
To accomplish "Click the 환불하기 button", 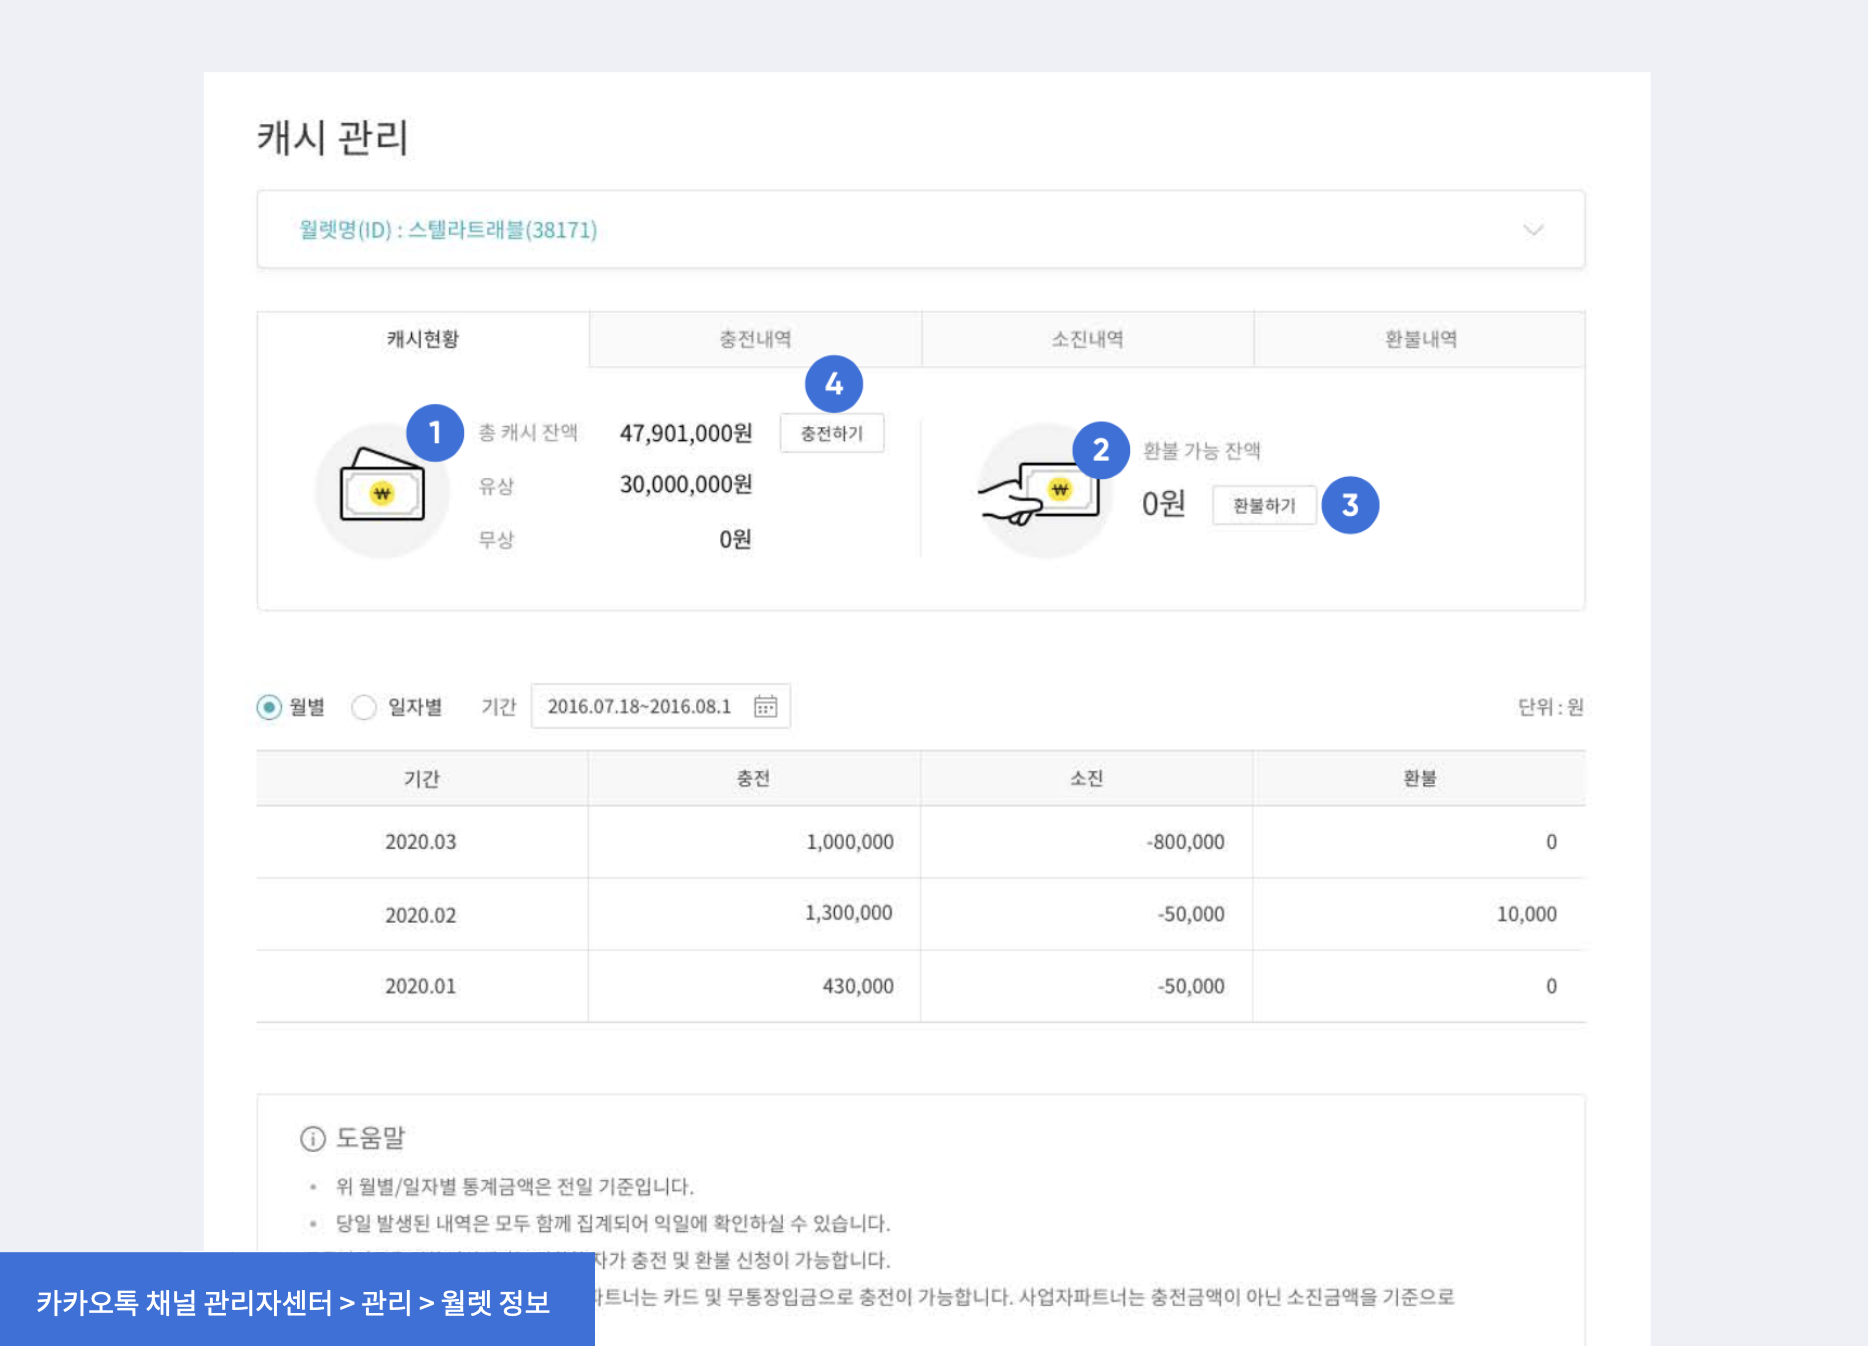I will click(1264, 505).
